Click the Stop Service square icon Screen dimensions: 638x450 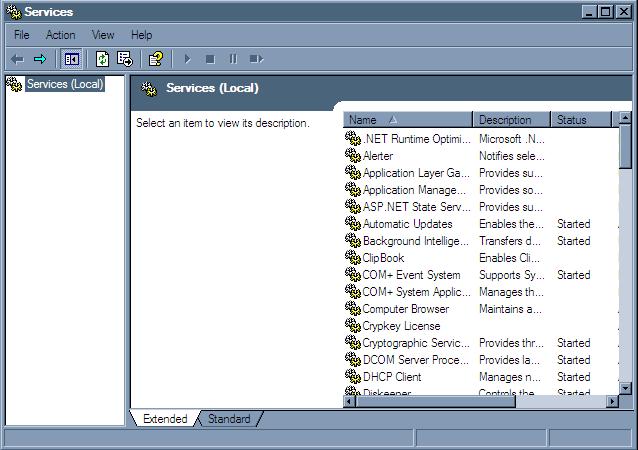pyautogui.click(x=210, y=59)
